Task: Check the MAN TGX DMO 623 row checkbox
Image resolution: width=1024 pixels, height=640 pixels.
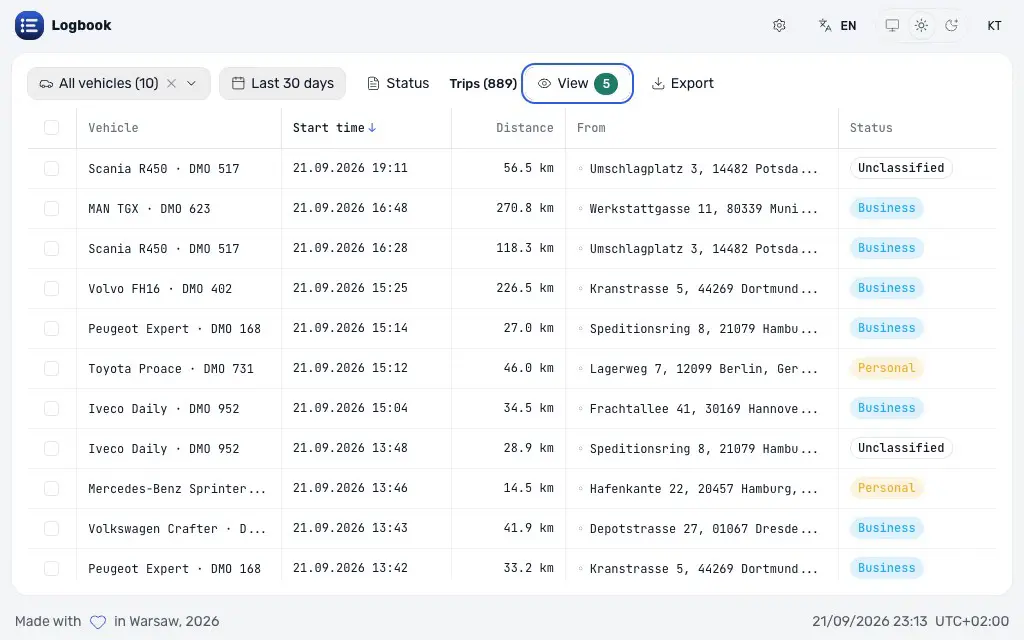Action: (52, 208)
